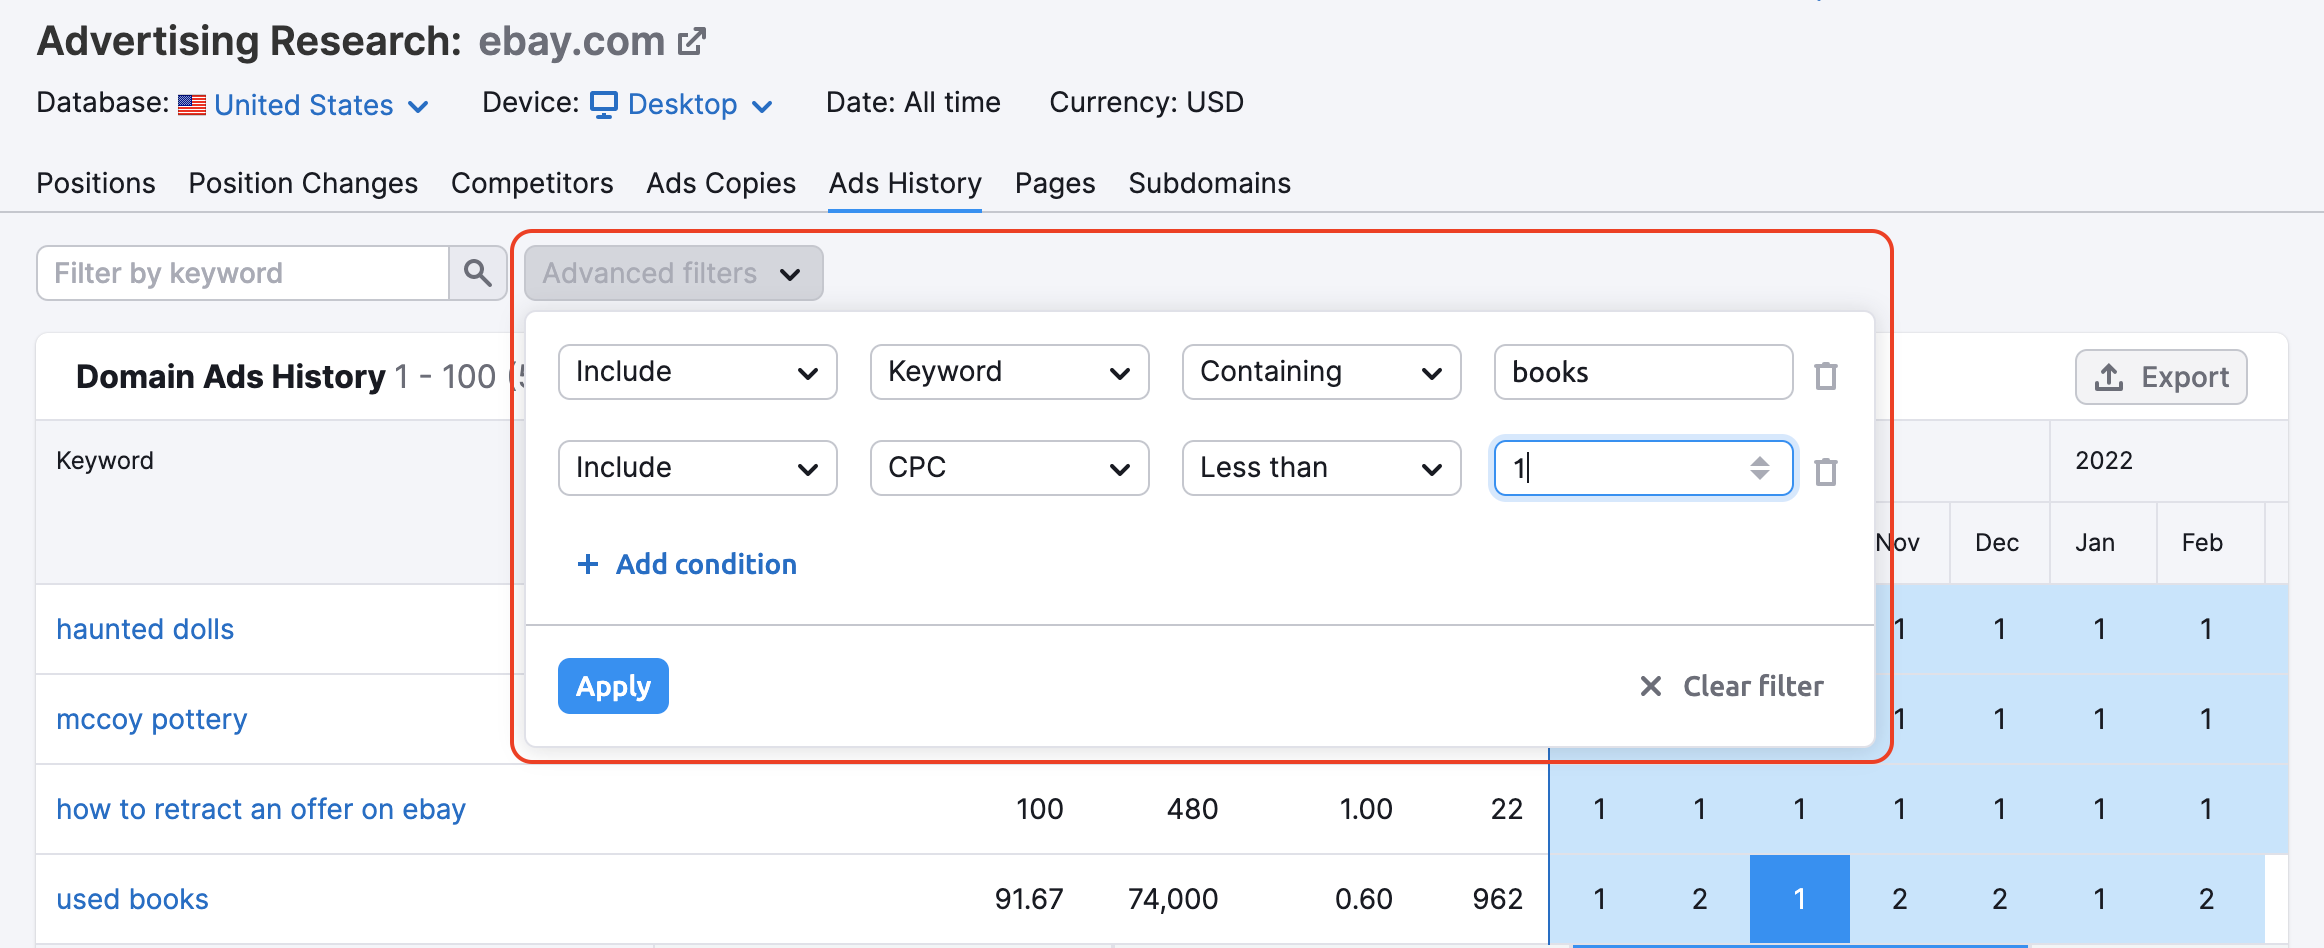Change the CPC field type dropdown
This screenshot has width=2324, height=948.
tap(1008, 468)
